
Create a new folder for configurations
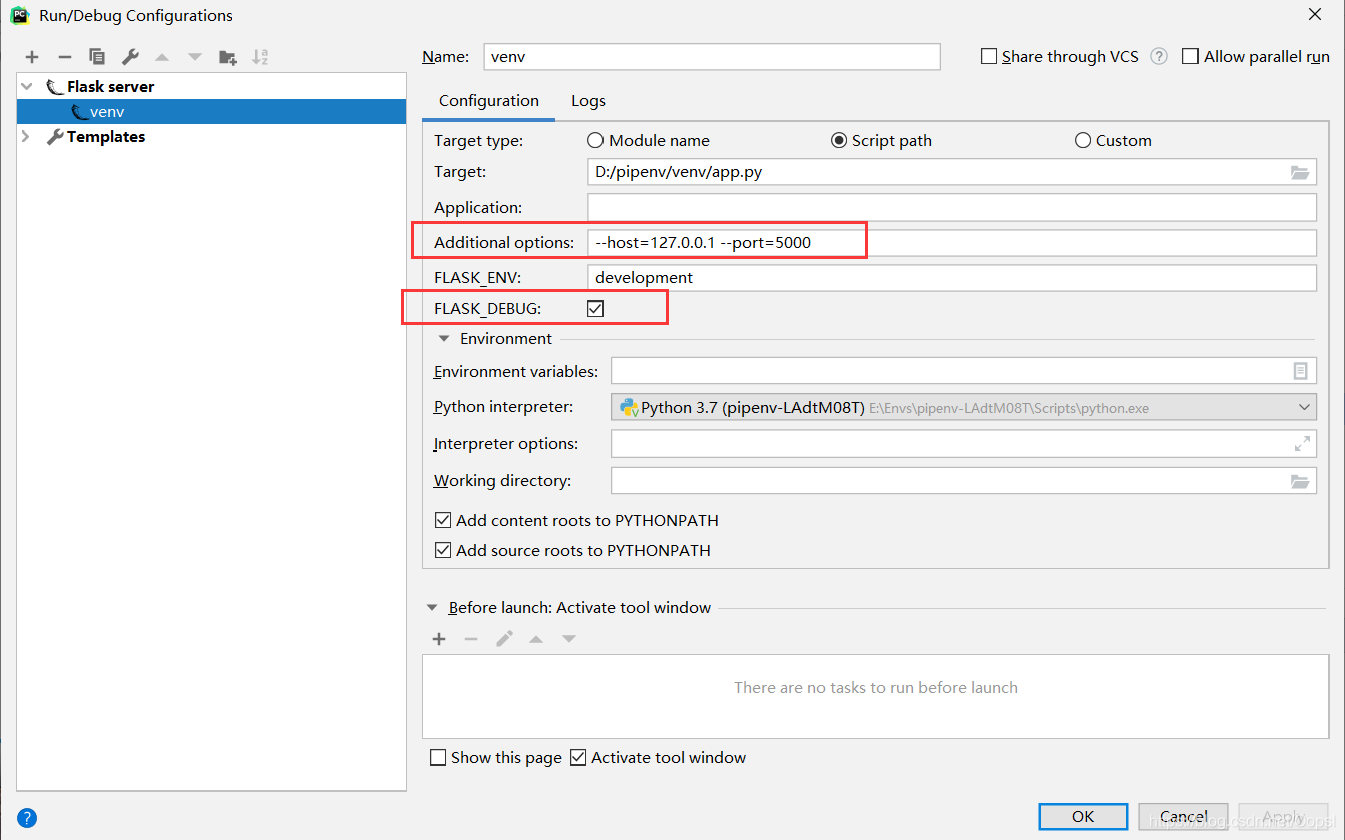point(228,57)
